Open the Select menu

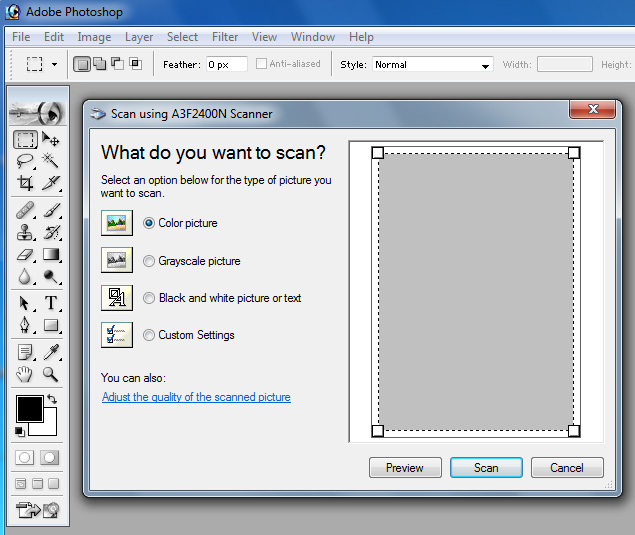(x=182, y=37)
